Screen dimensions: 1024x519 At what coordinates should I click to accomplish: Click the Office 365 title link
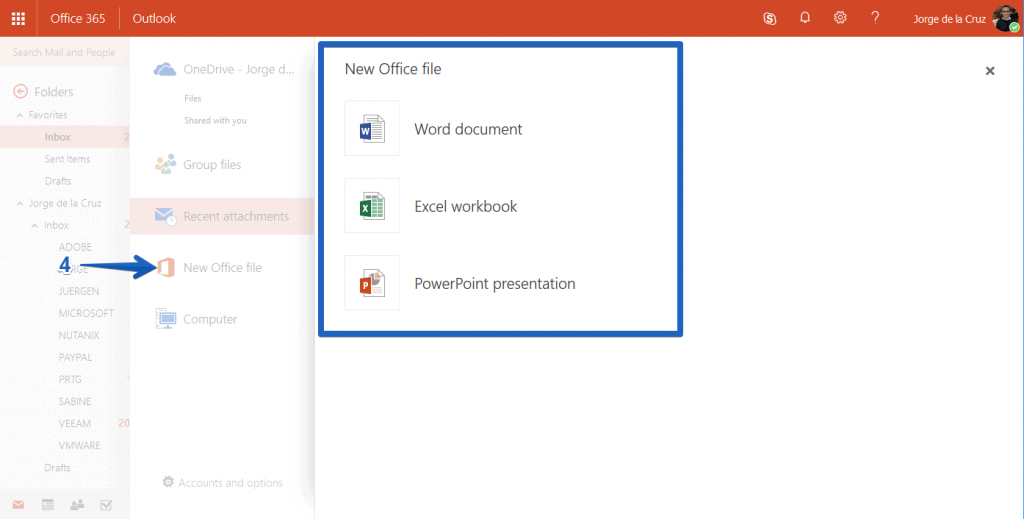click(x=78, y=18)
